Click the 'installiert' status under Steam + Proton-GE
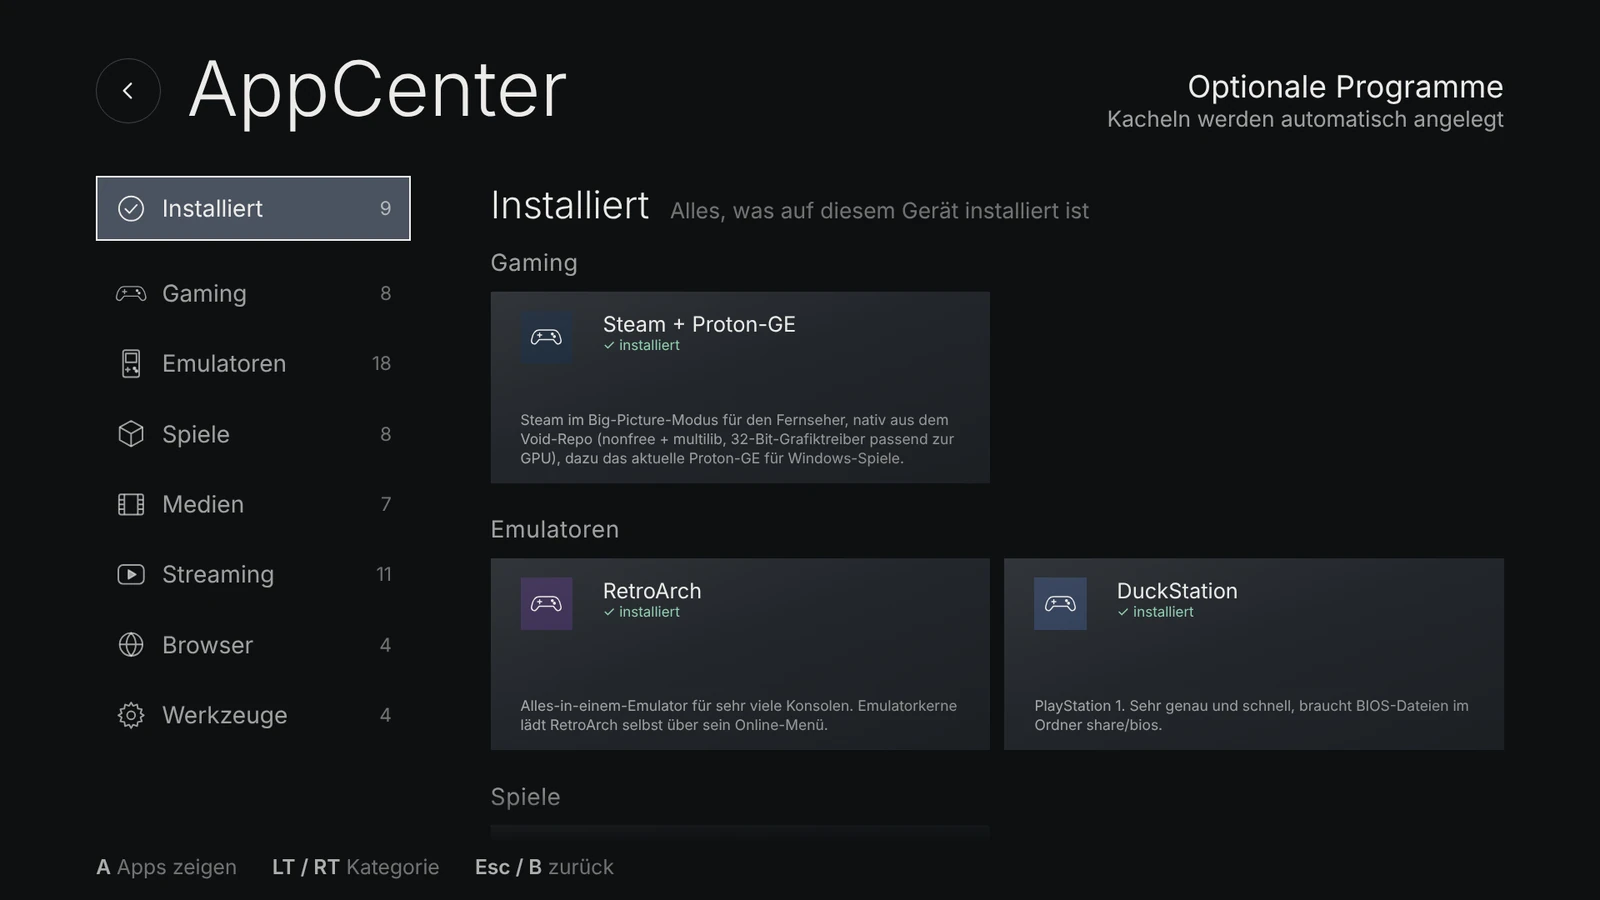 tap(641, 345)
